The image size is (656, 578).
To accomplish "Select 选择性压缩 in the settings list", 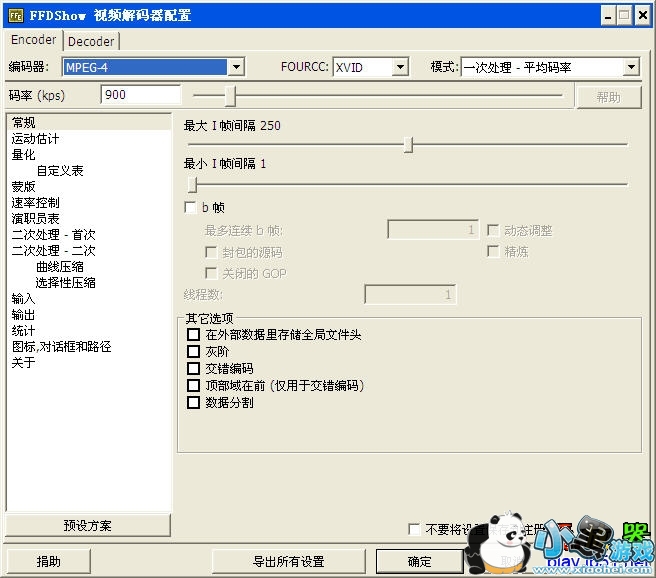I will [x=66, y=282].
